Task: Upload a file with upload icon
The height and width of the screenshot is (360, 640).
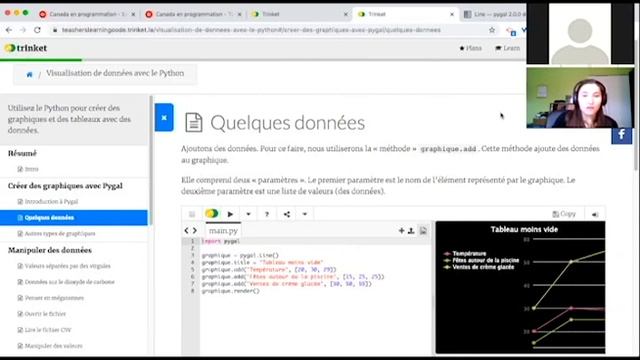Action: click(411, 231)
